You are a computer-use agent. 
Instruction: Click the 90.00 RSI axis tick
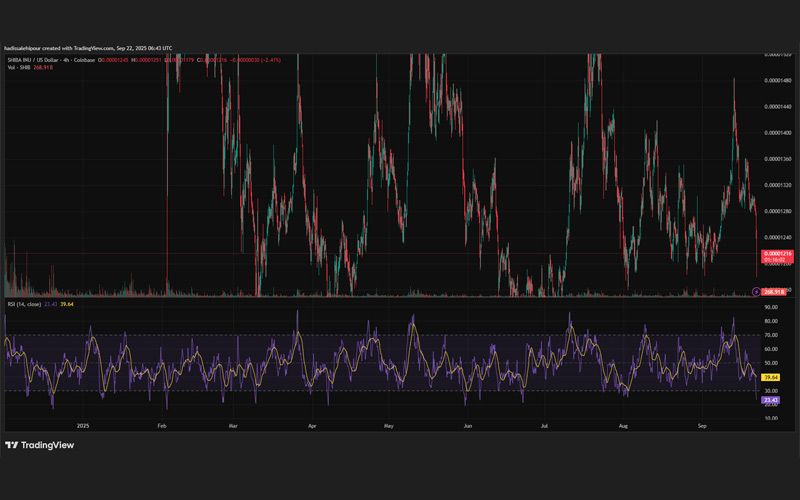point(771,307)
